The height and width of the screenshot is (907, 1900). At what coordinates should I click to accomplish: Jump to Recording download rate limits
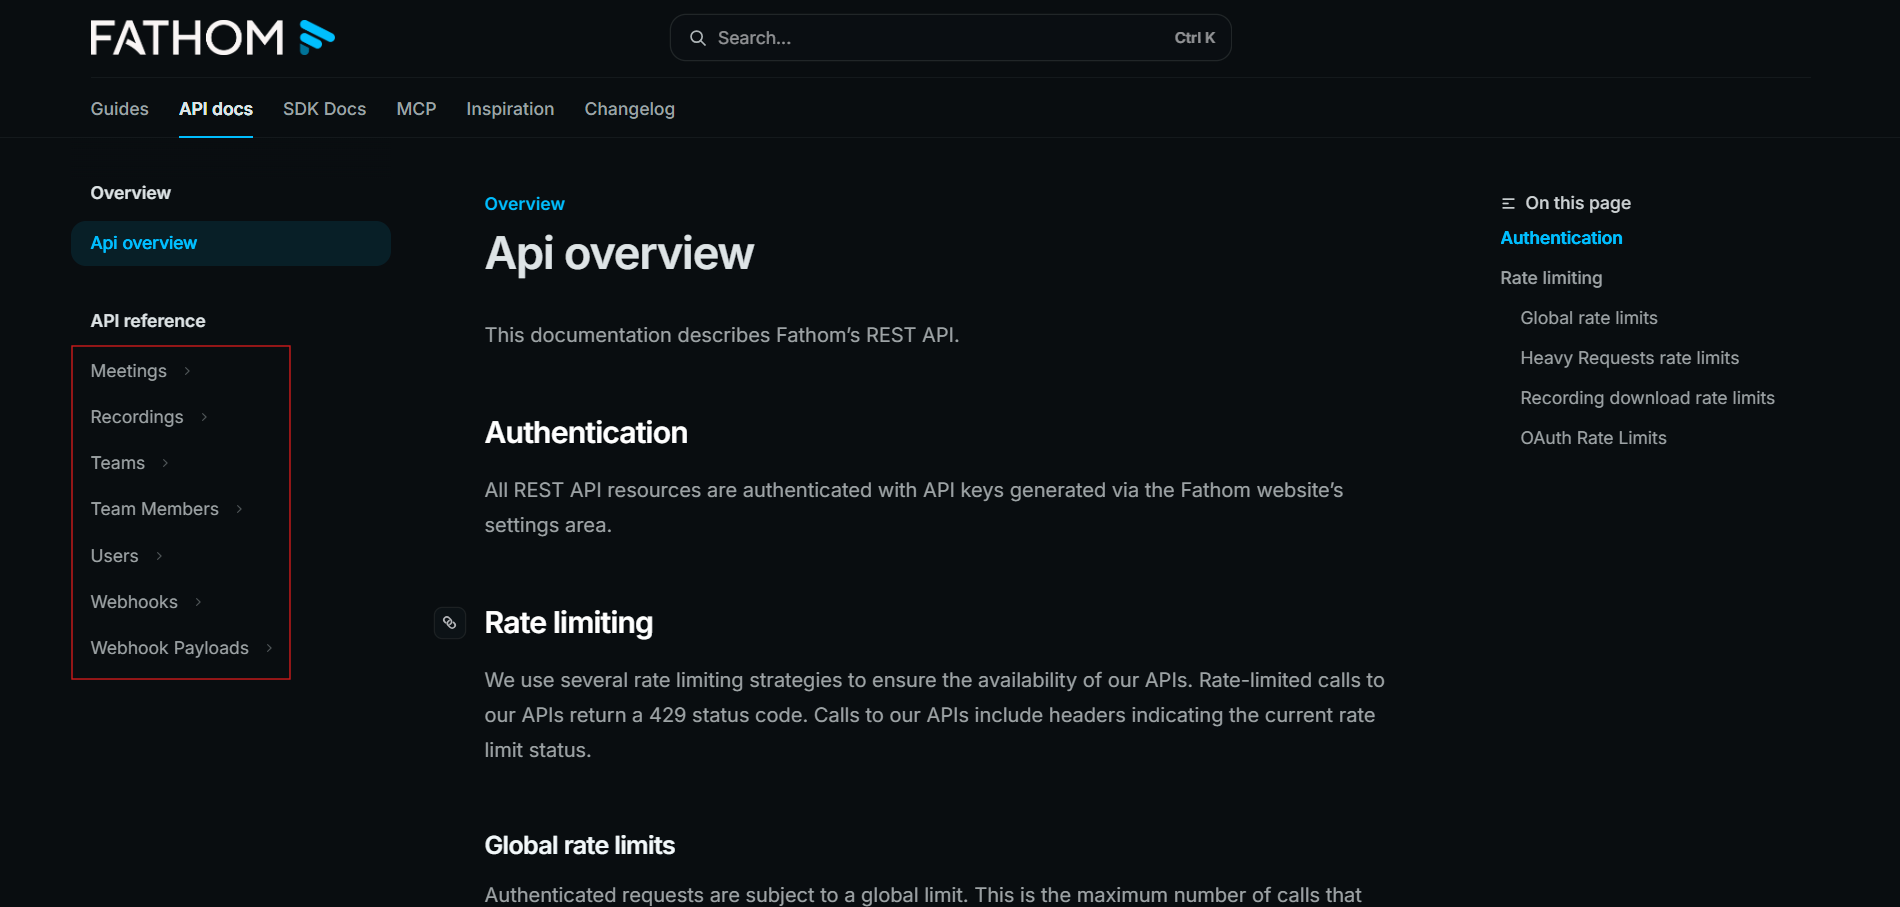1648,398
